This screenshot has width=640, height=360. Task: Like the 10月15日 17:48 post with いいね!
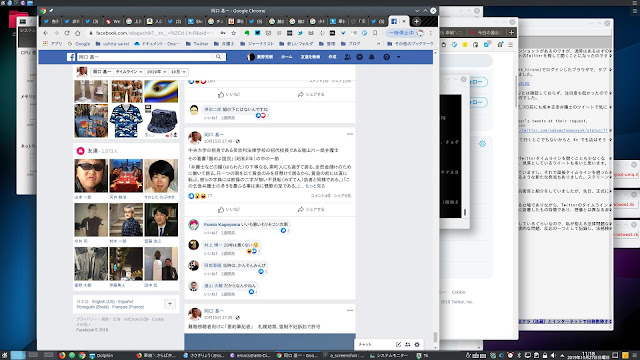click(229, 209)
